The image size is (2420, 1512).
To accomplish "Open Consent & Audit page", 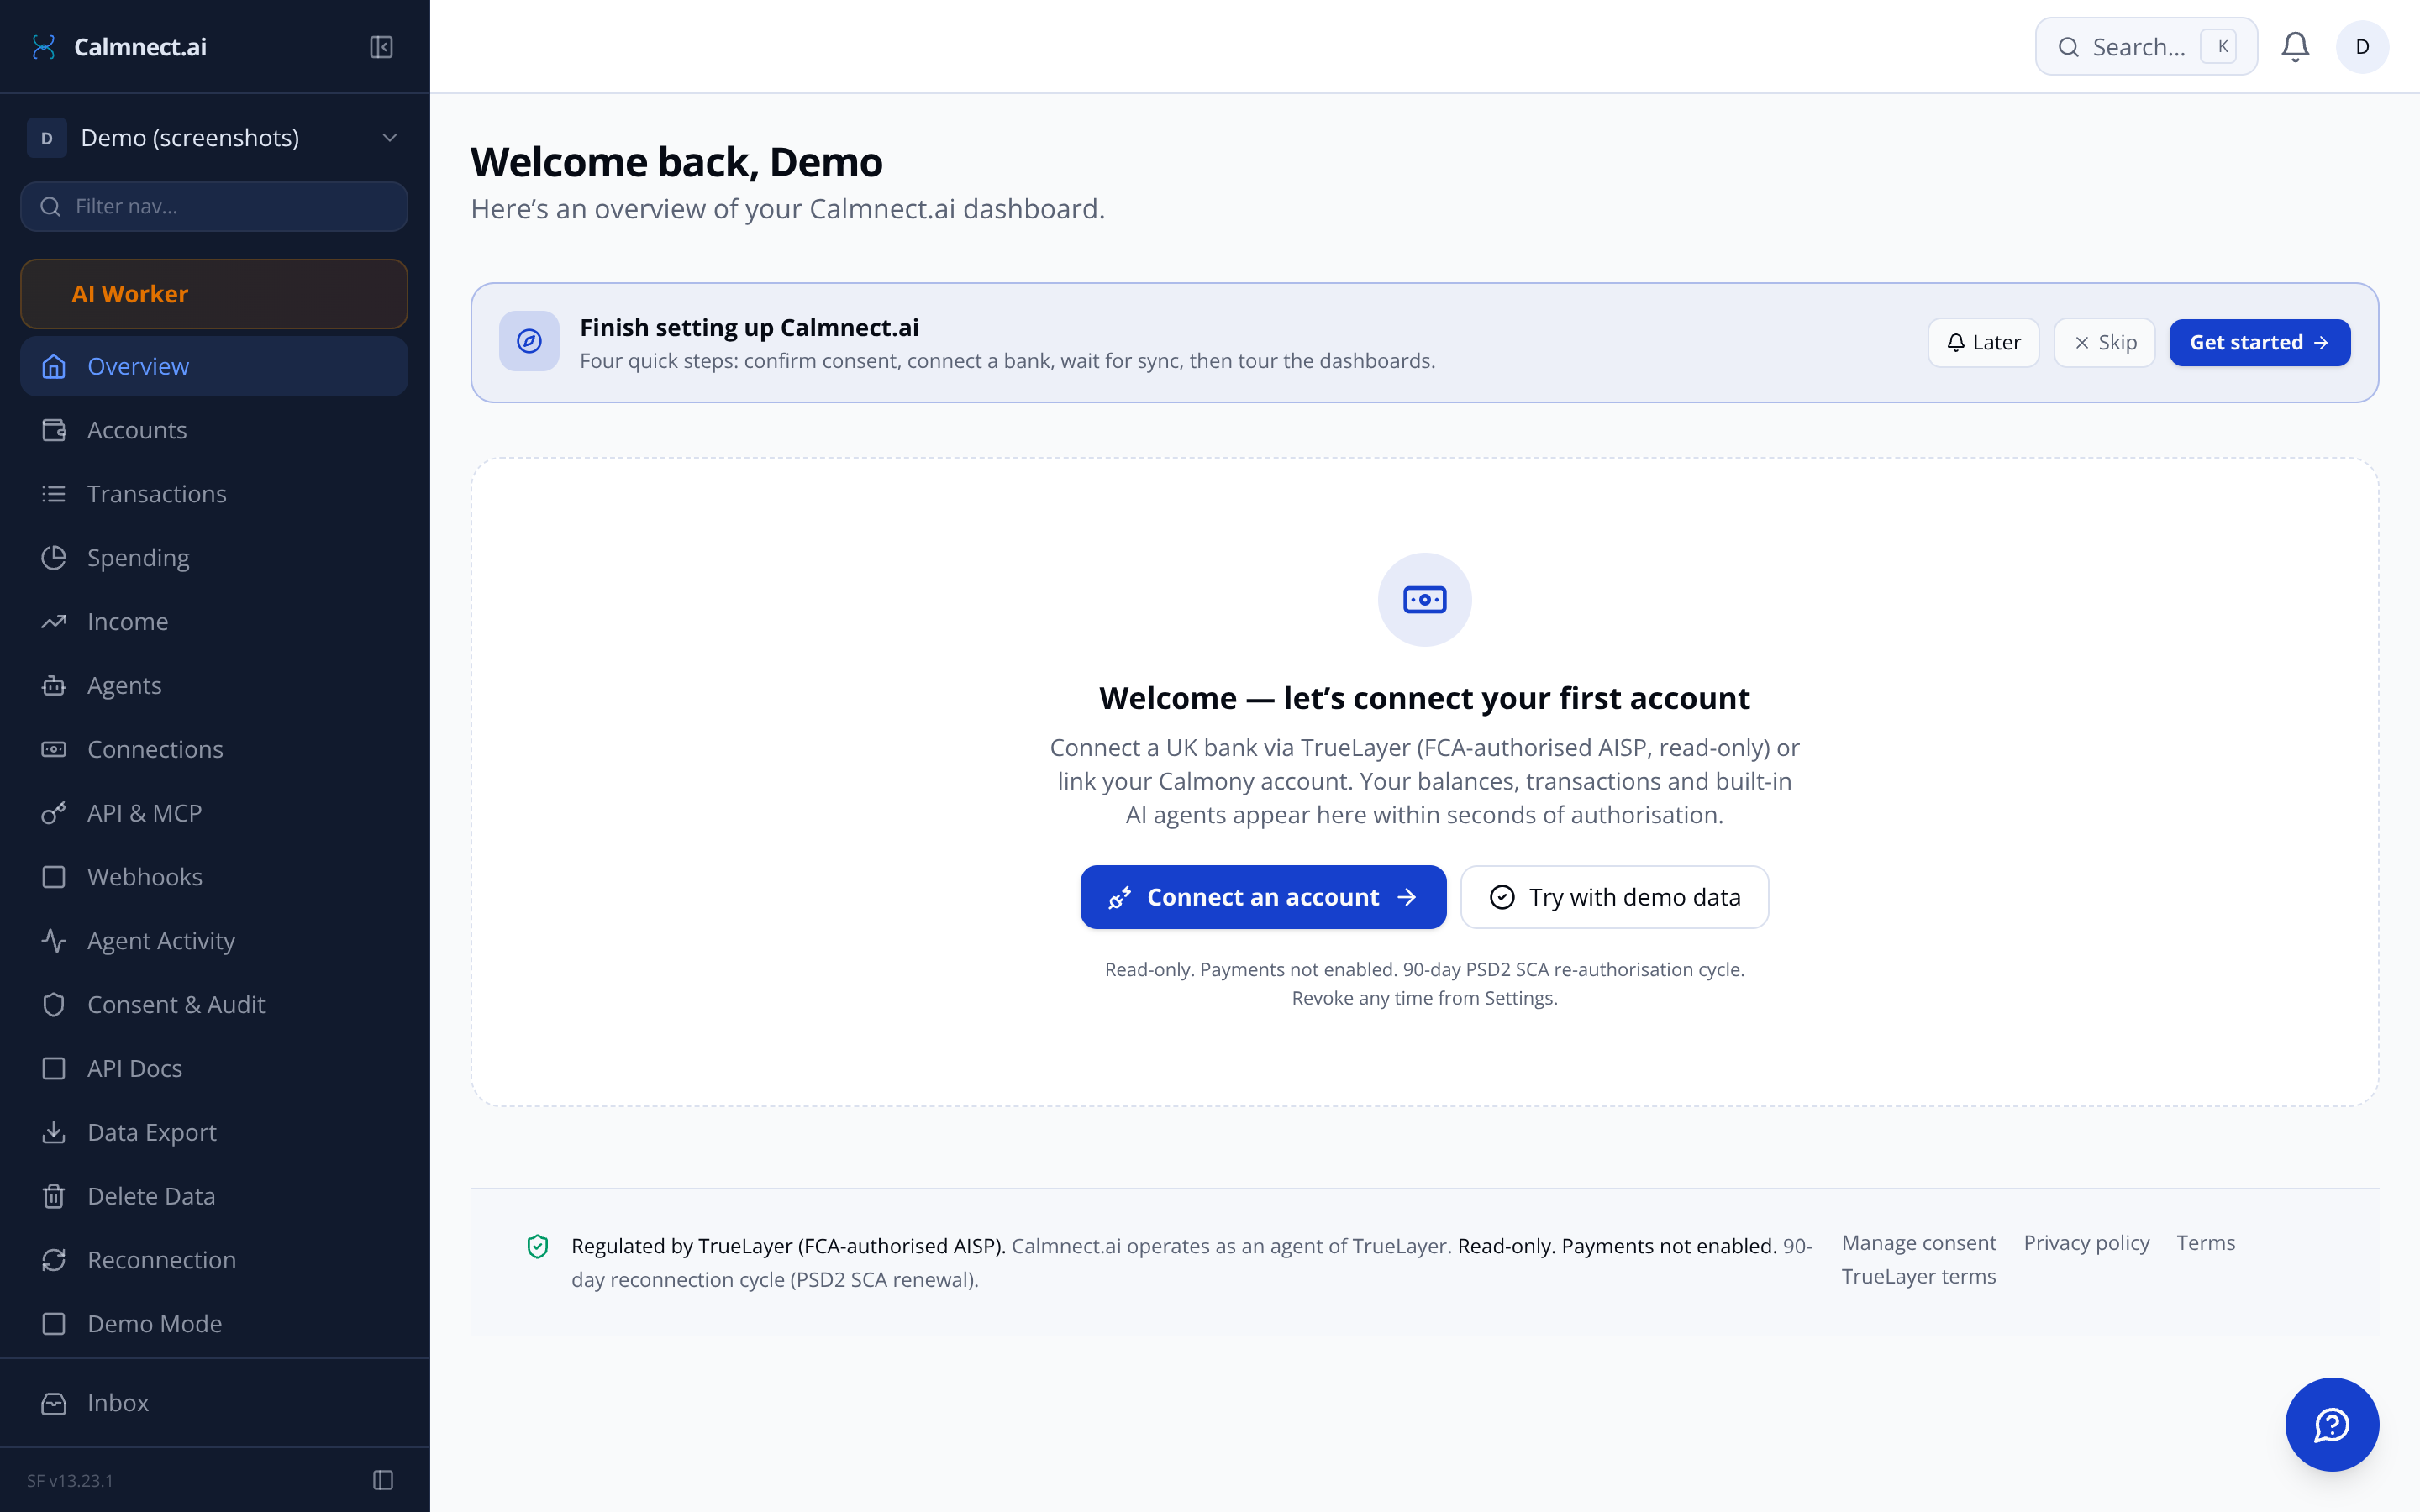I will 214,1005.
